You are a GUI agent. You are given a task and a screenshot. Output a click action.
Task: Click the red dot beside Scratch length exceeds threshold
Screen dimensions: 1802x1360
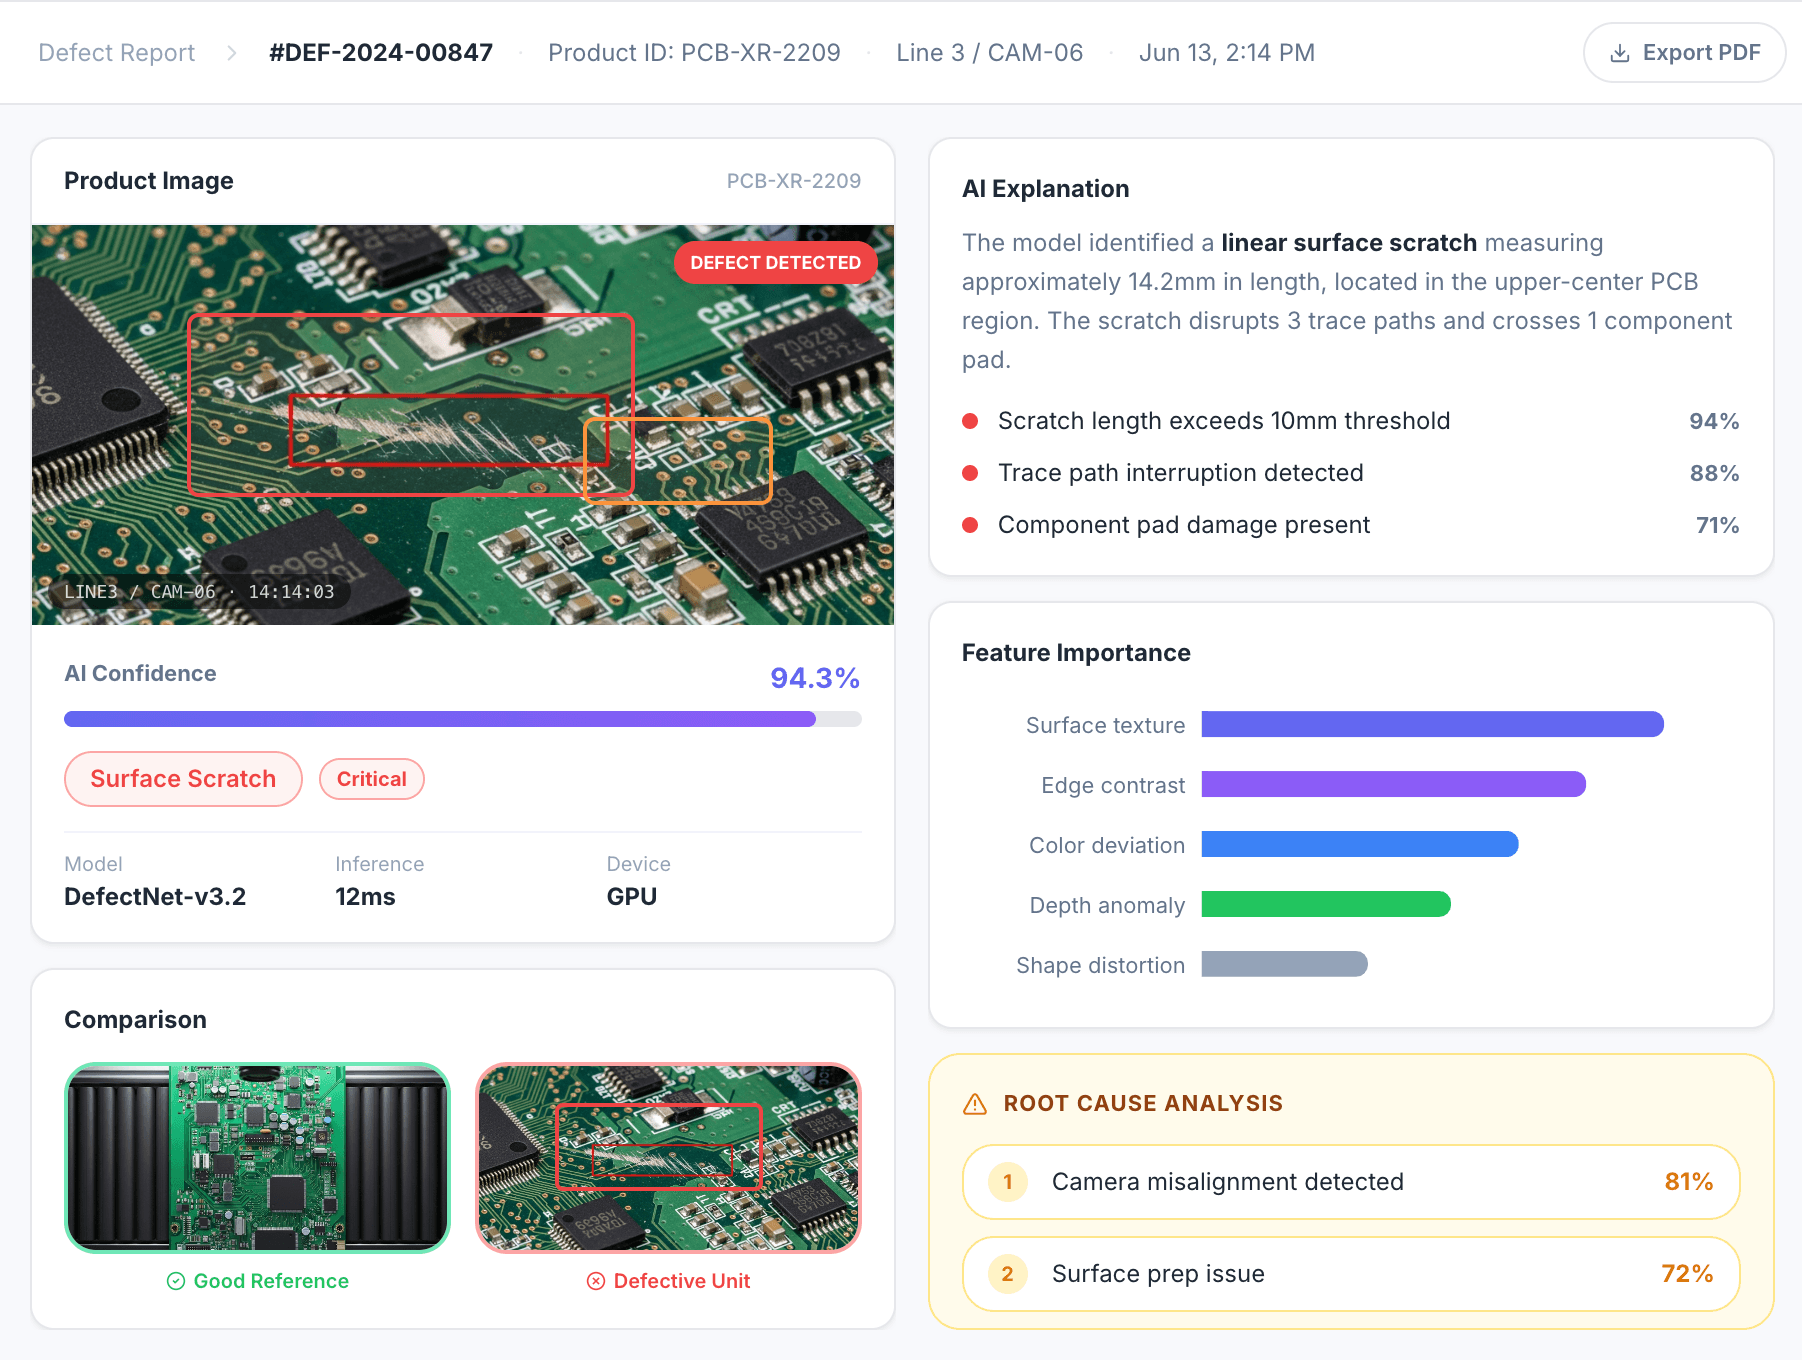(x=970, y=421)
